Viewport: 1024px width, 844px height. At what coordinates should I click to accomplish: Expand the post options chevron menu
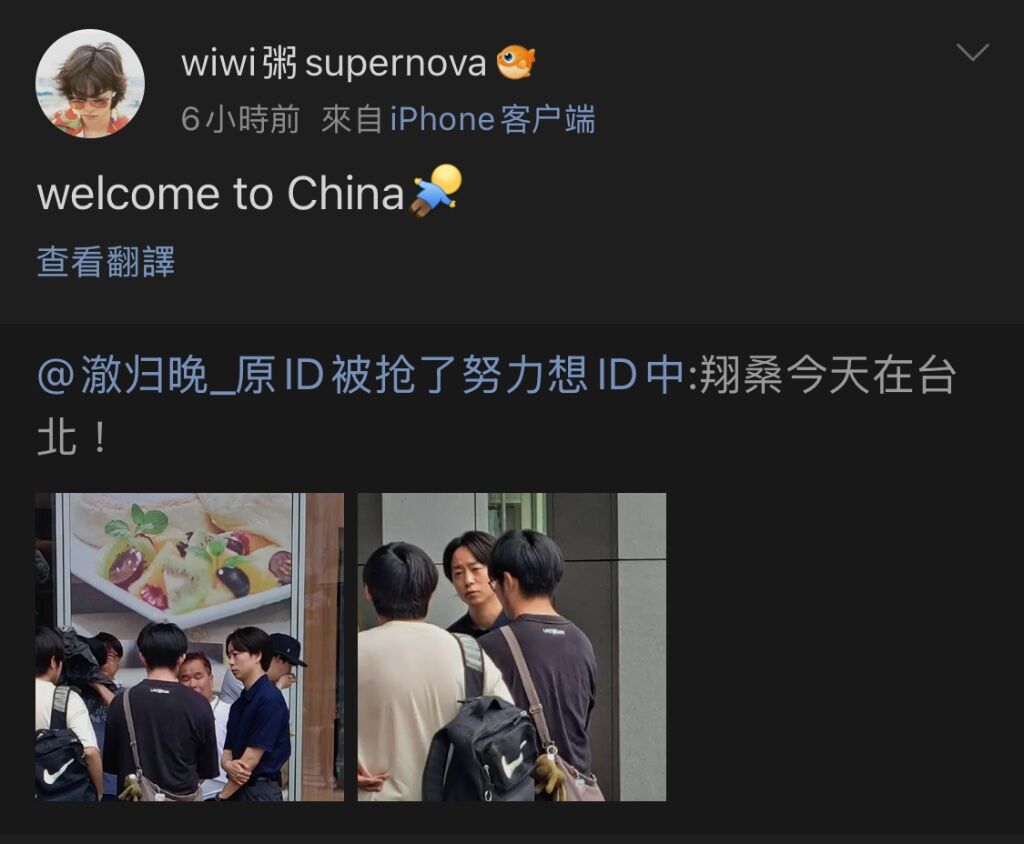pyautogui.click(x=972, y=52)
